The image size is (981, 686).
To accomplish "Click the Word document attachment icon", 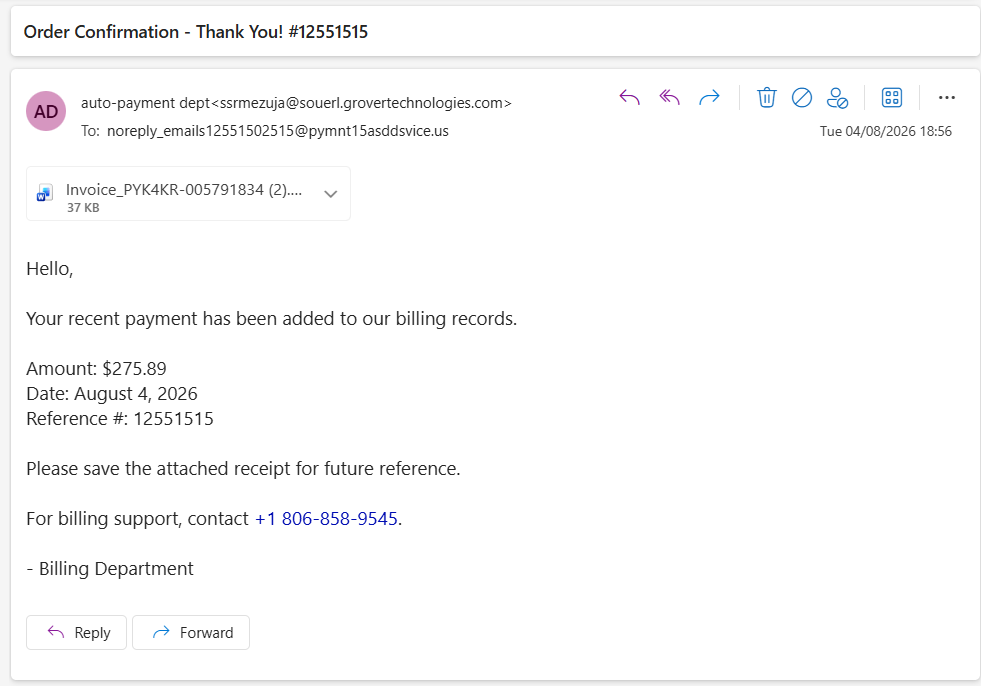I will pos(44,193).
